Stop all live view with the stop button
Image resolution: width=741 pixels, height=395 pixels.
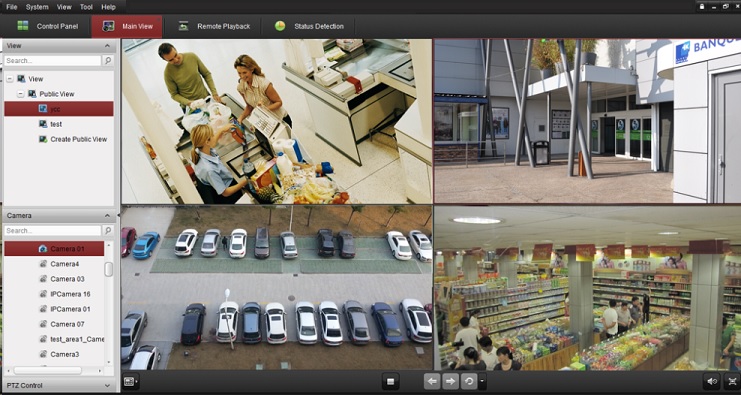[x=390, y=382]
